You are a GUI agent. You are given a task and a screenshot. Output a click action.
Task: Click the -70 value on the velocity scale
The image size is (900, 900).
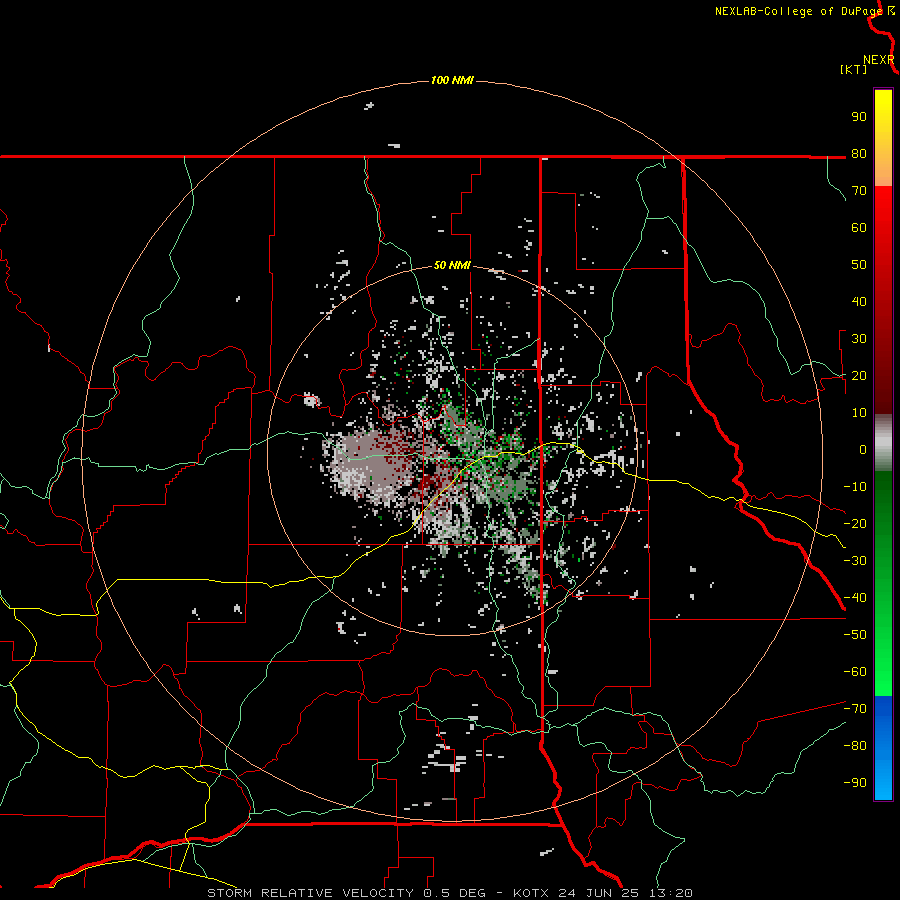click(855, 709)
